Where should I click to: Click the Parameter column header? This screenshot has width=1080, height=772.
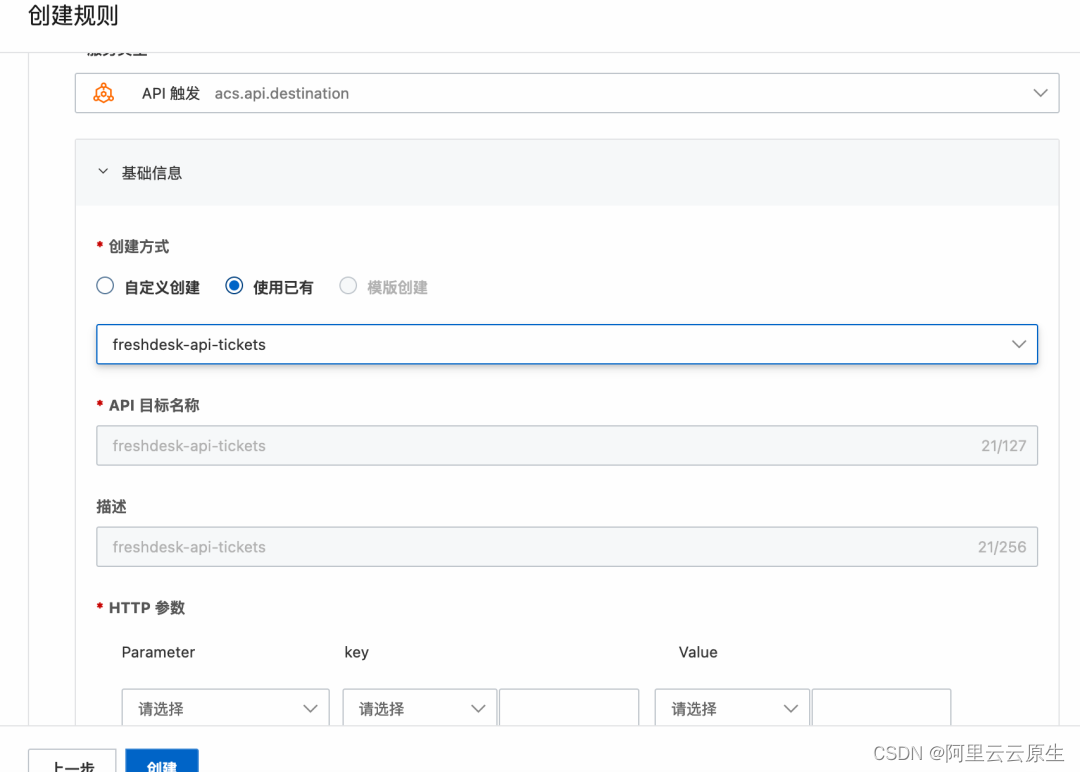point(158,652)
